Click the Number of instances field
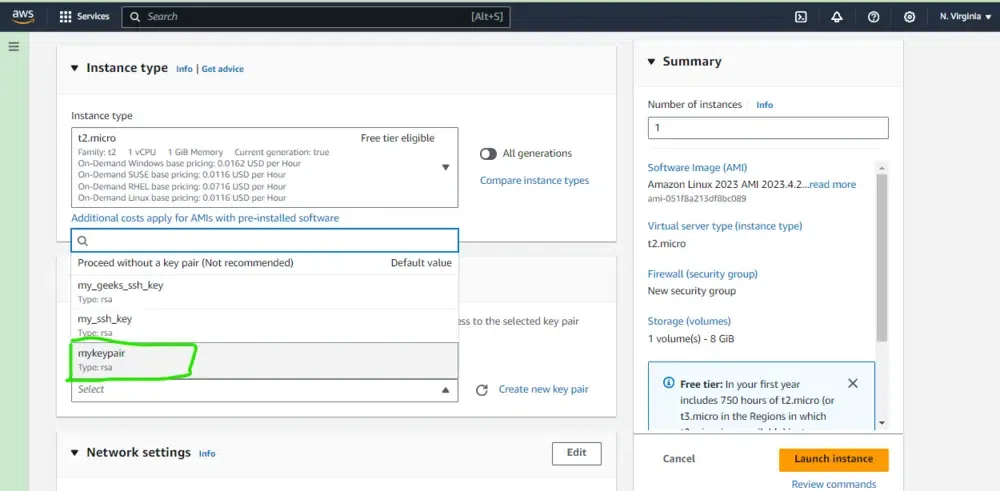The image size is (1000, 491). tap(768, 128)
